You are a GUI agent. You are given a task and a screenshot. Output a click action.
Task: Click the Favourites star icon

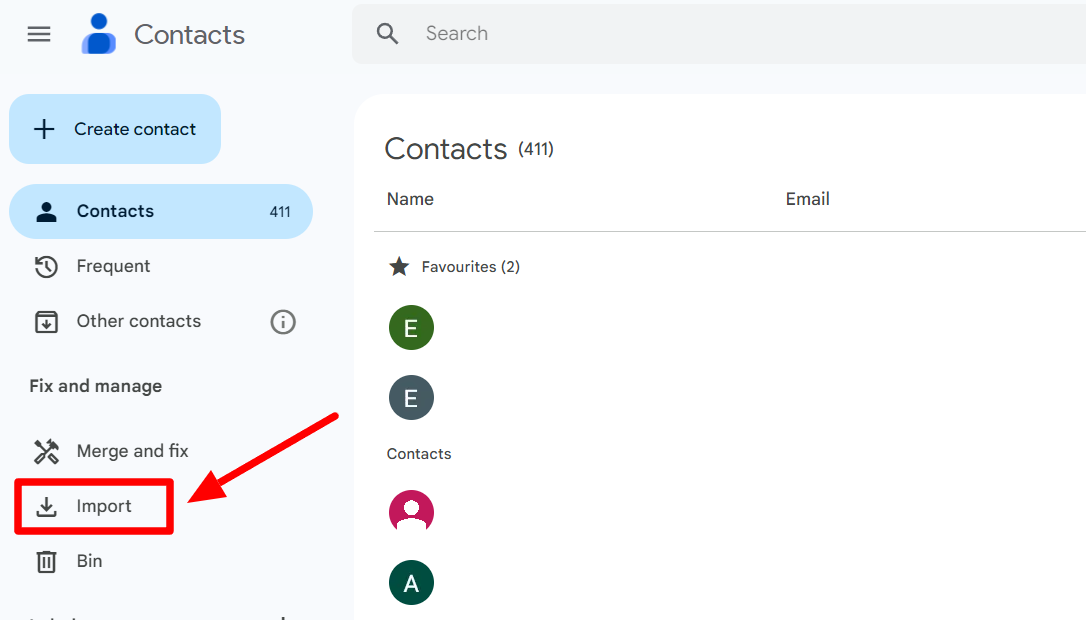click(x=399, y=267)
